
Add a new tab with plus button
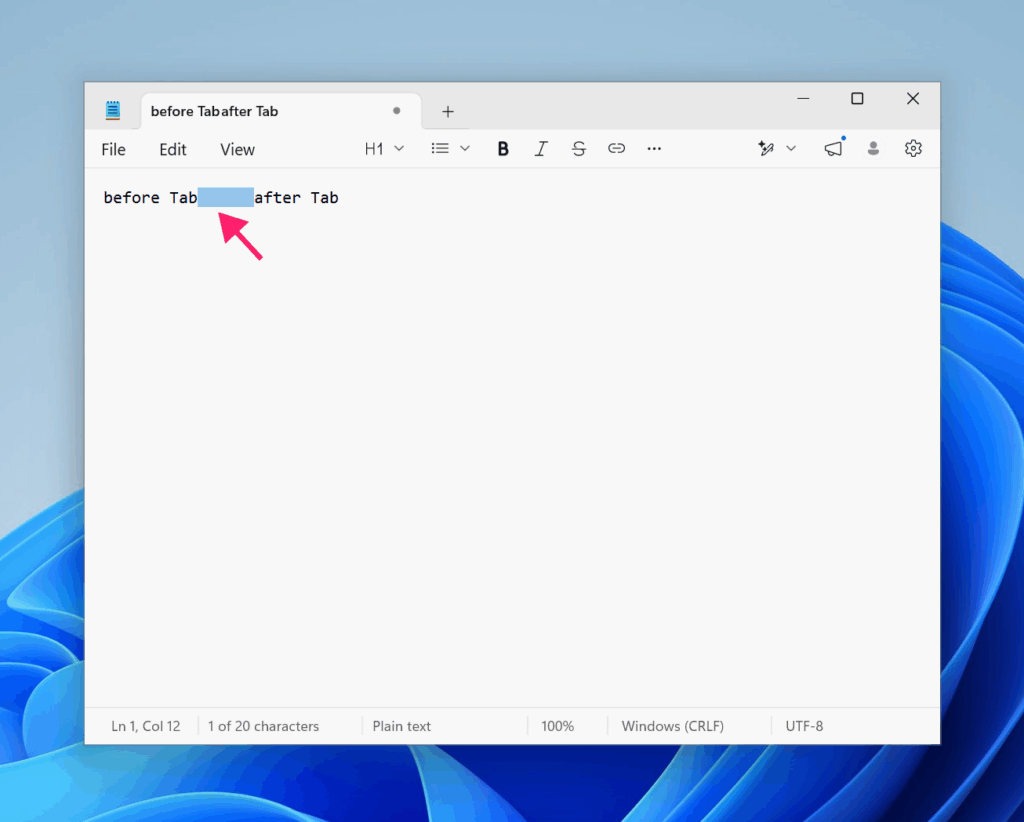pos(447,112)
